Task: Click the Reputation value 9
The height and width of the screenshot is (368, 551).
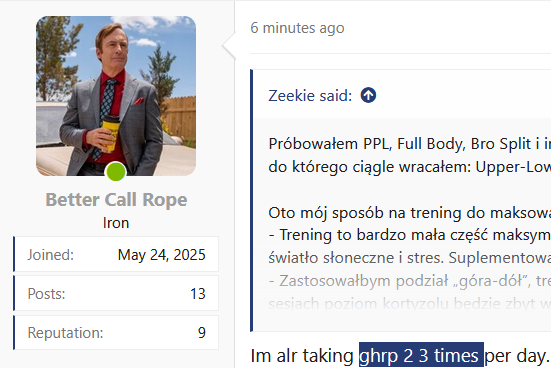Action: click(x=201, y=333)
